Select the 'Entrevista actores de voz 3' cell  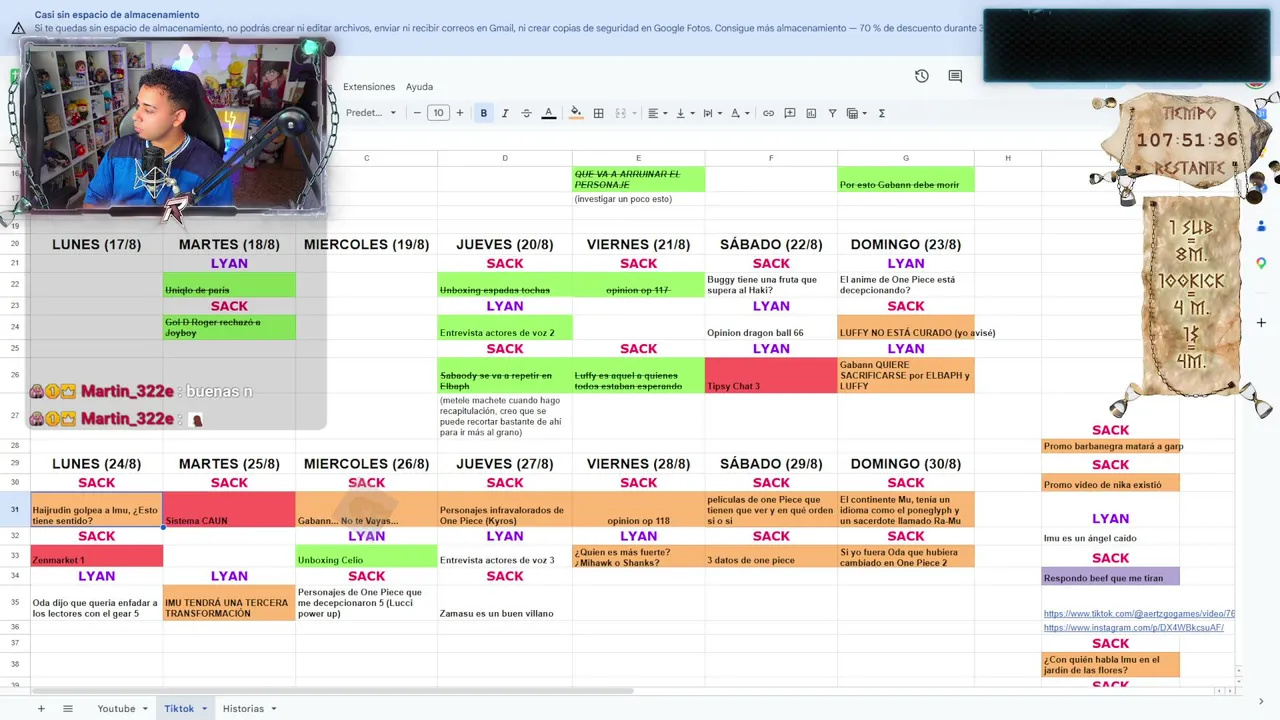[x=505, y=557]
